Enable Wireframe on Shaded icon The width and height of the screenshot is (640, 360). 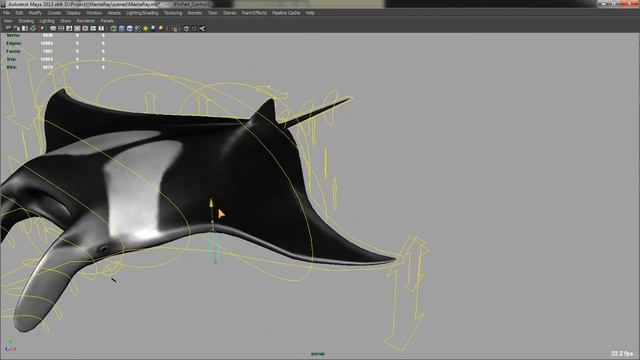click(x=129, y=29)
